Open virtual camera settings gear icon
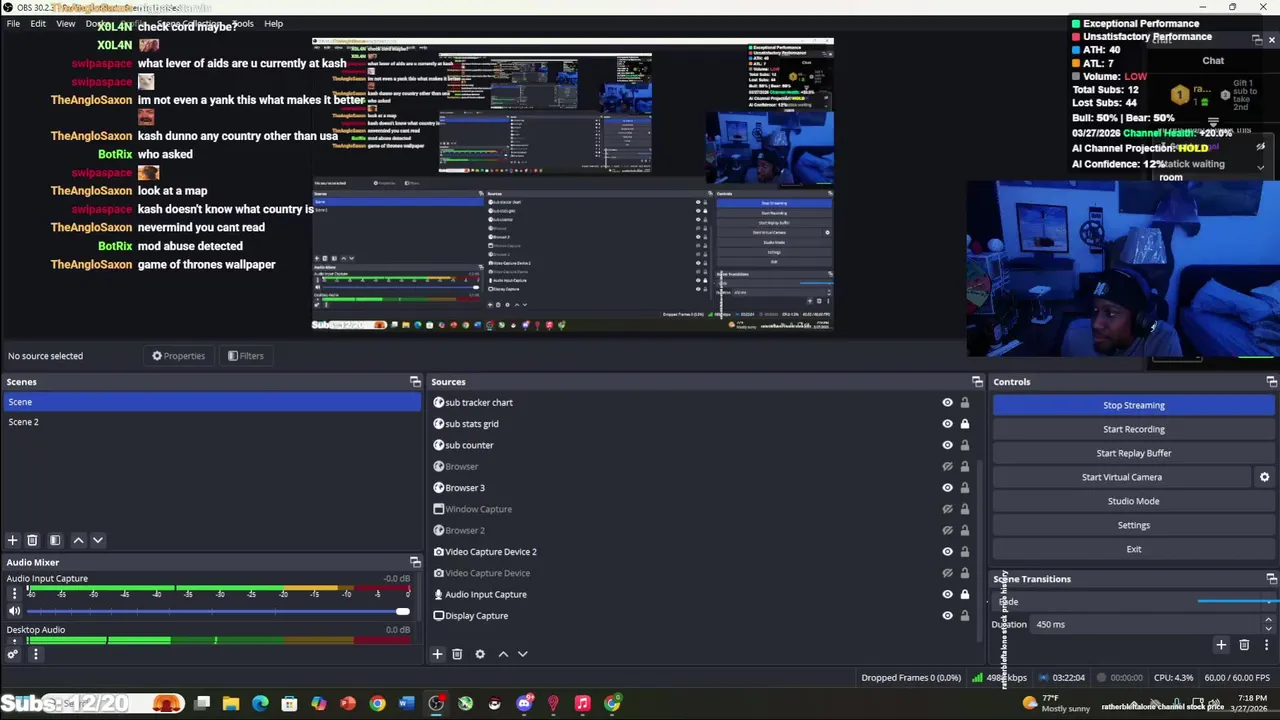This screenshot has width=1280, height=720. coord(1264,477)
